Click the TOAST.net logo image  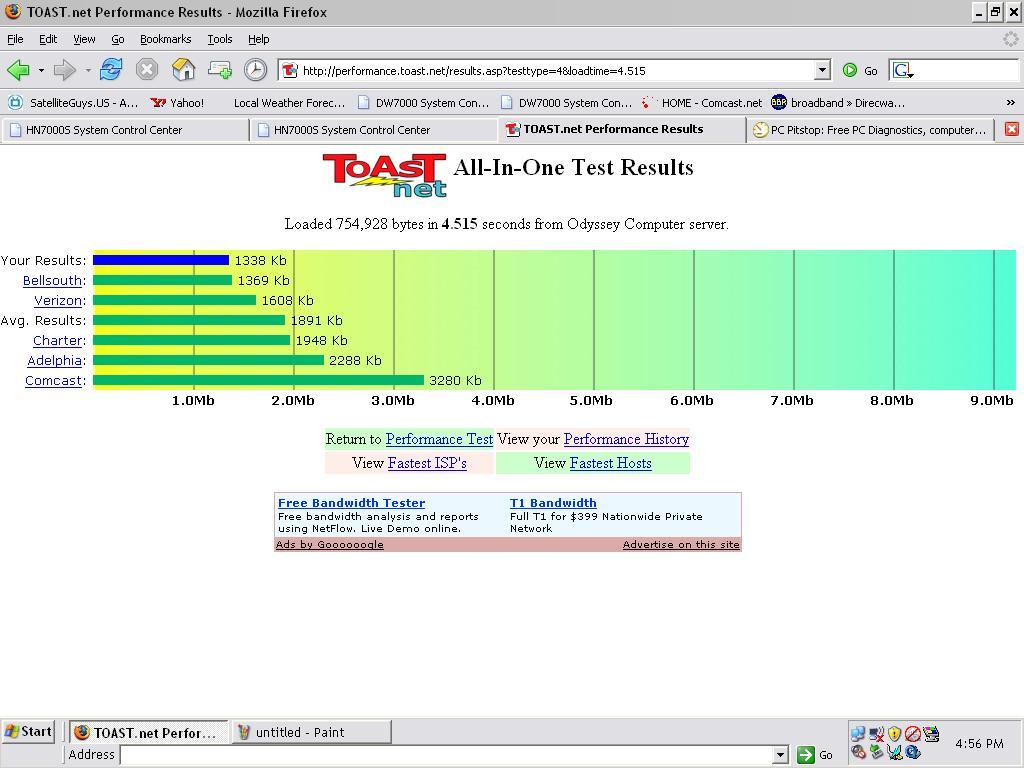tap(385, 175)
